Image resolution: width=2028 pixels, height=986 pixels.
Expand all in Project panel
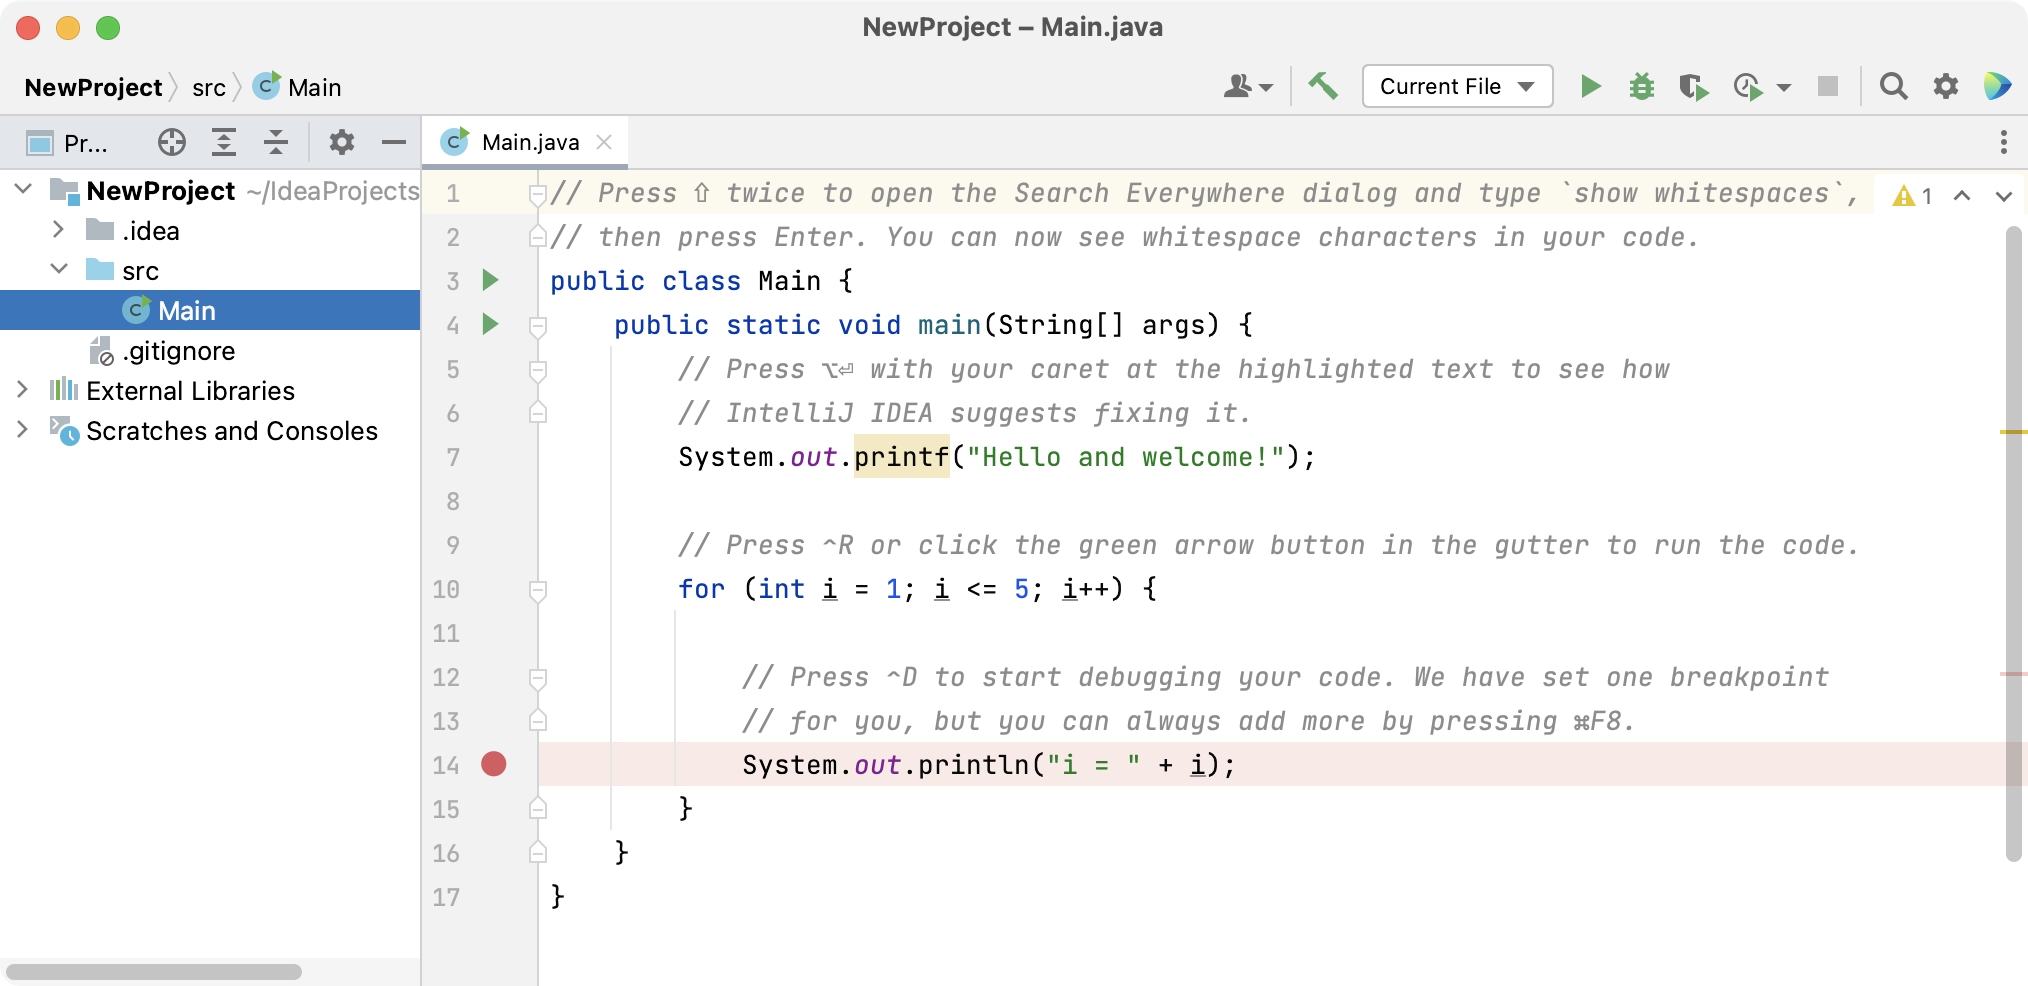coord(224,143)
